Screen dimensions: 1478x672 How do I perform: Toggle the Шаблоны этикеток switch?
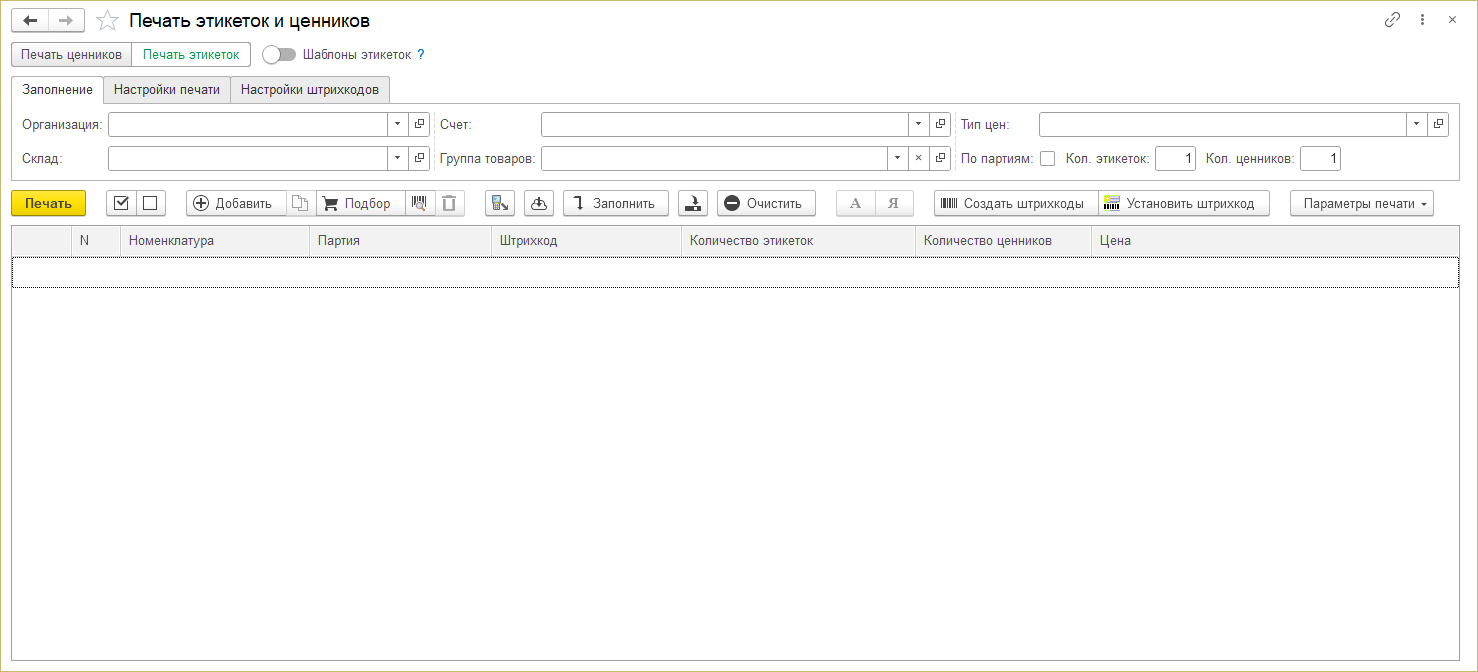point(278,55)
